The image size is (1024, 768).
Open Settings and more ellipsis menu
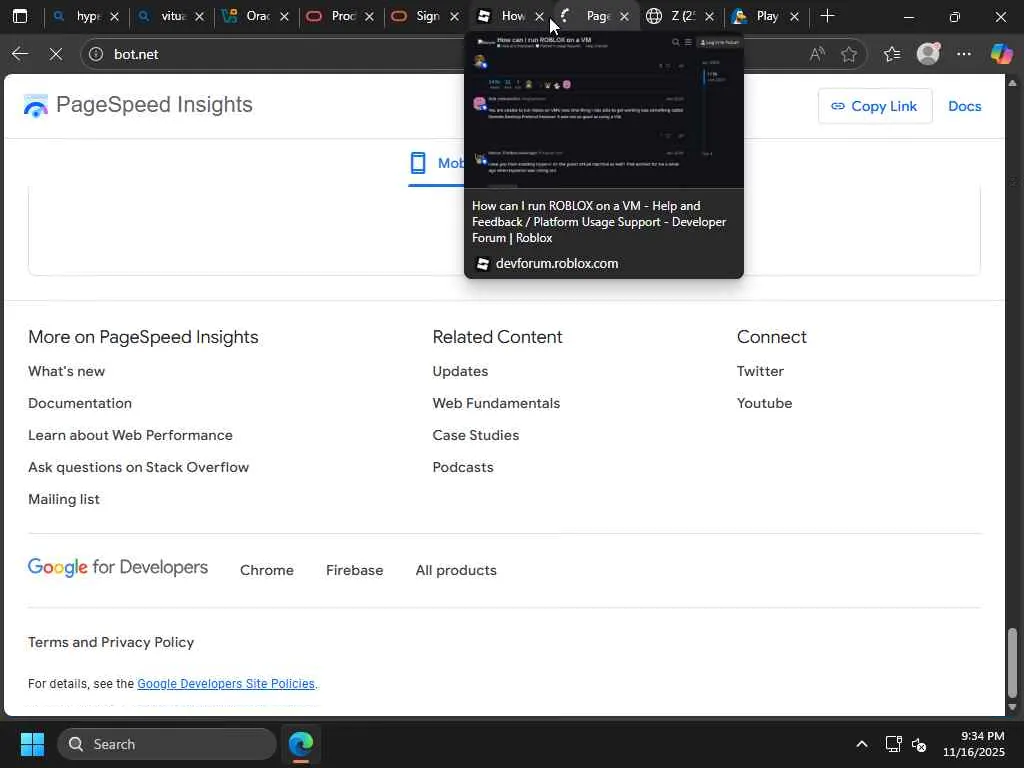pyautogui.click(x=964, y=54)
